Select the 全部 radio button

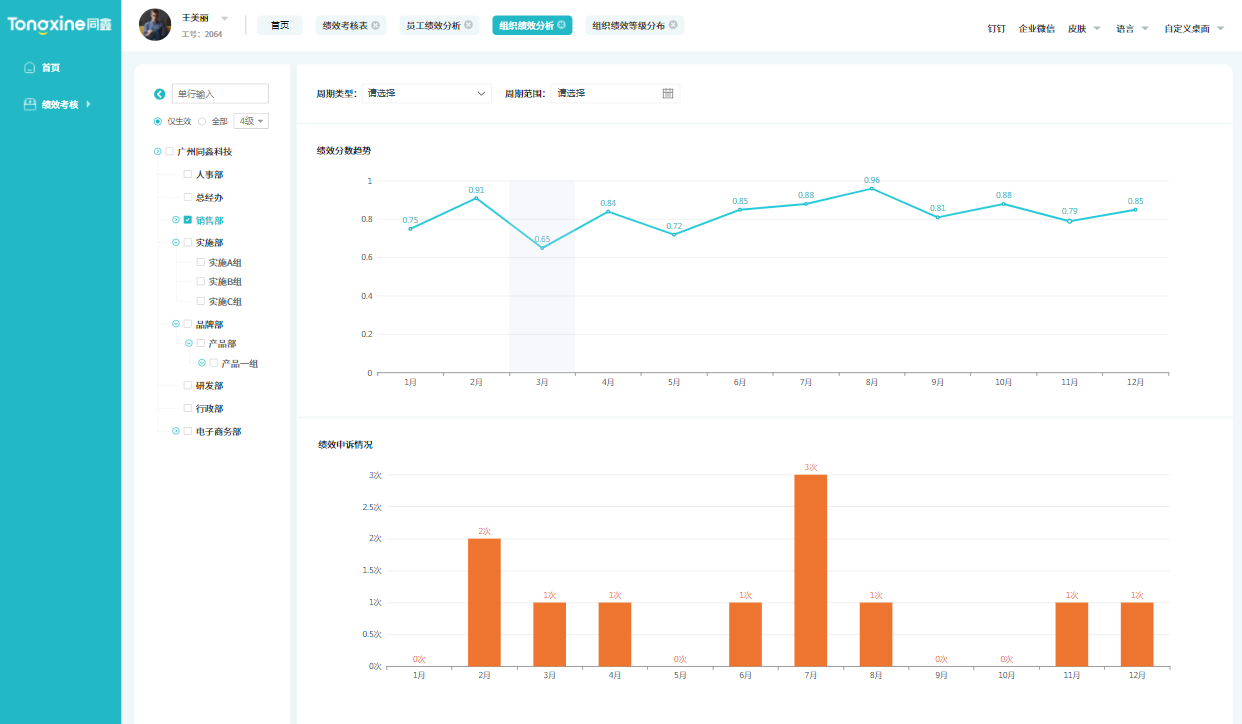tap(202, 121)
